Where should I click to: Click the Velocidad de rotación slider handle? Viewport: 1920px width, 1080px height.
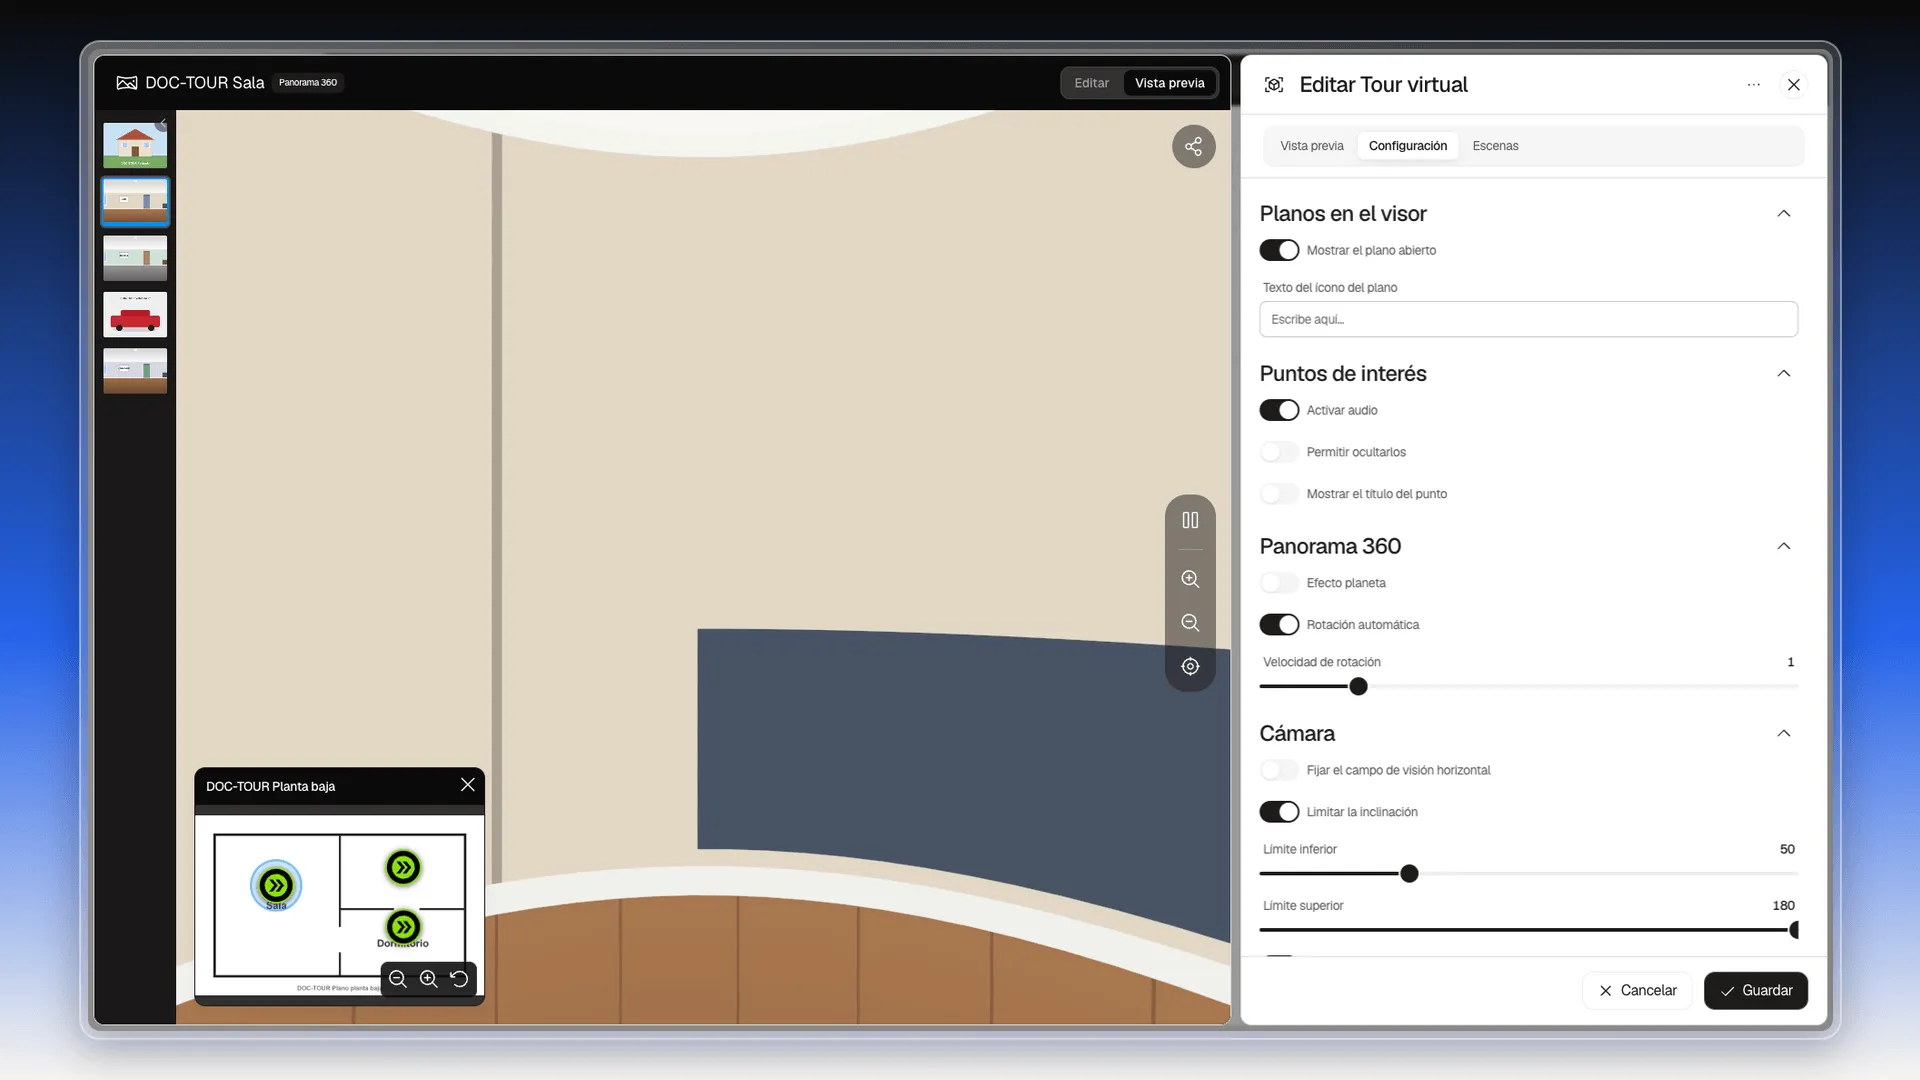tap(1358, 687)
